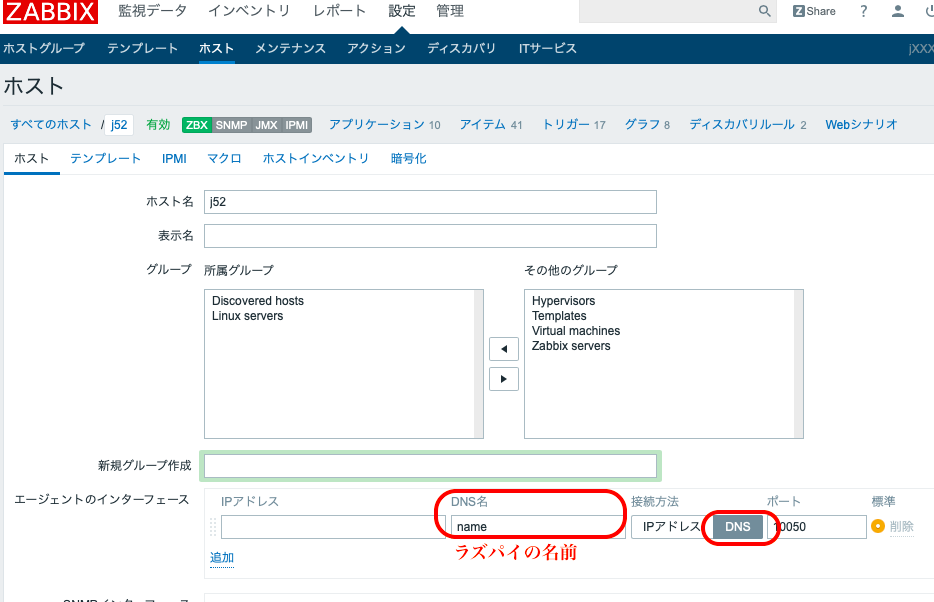
Task: Select Hypervisors in その他のグループ list
Action: click(x=563, y=301)
